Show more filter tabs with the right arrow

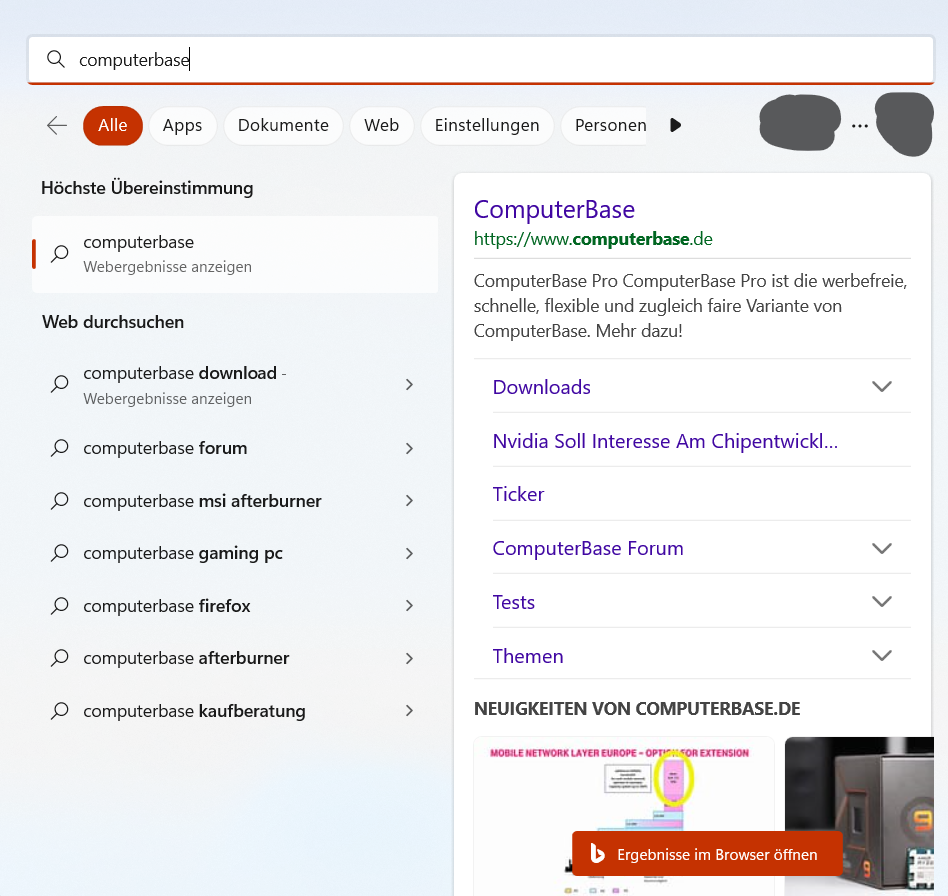click(x=676, y=125)
